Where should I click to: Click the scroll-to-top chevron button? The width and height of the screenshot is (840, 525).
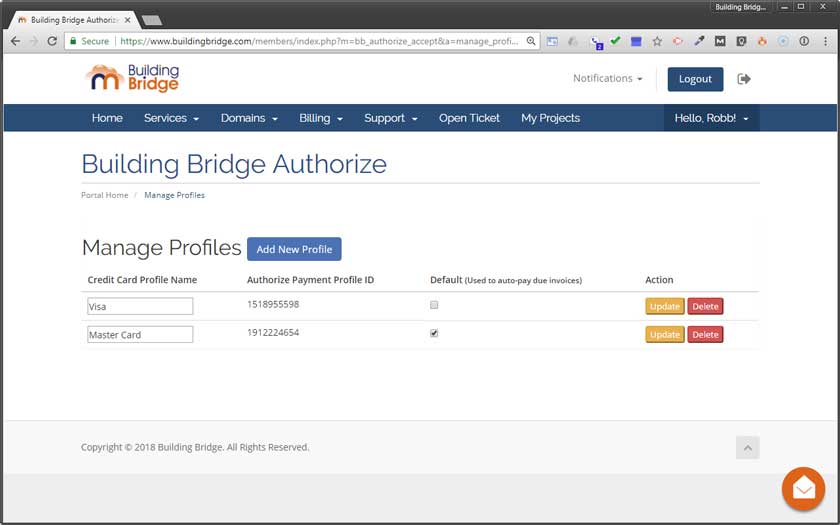click(x=747, y=448)
